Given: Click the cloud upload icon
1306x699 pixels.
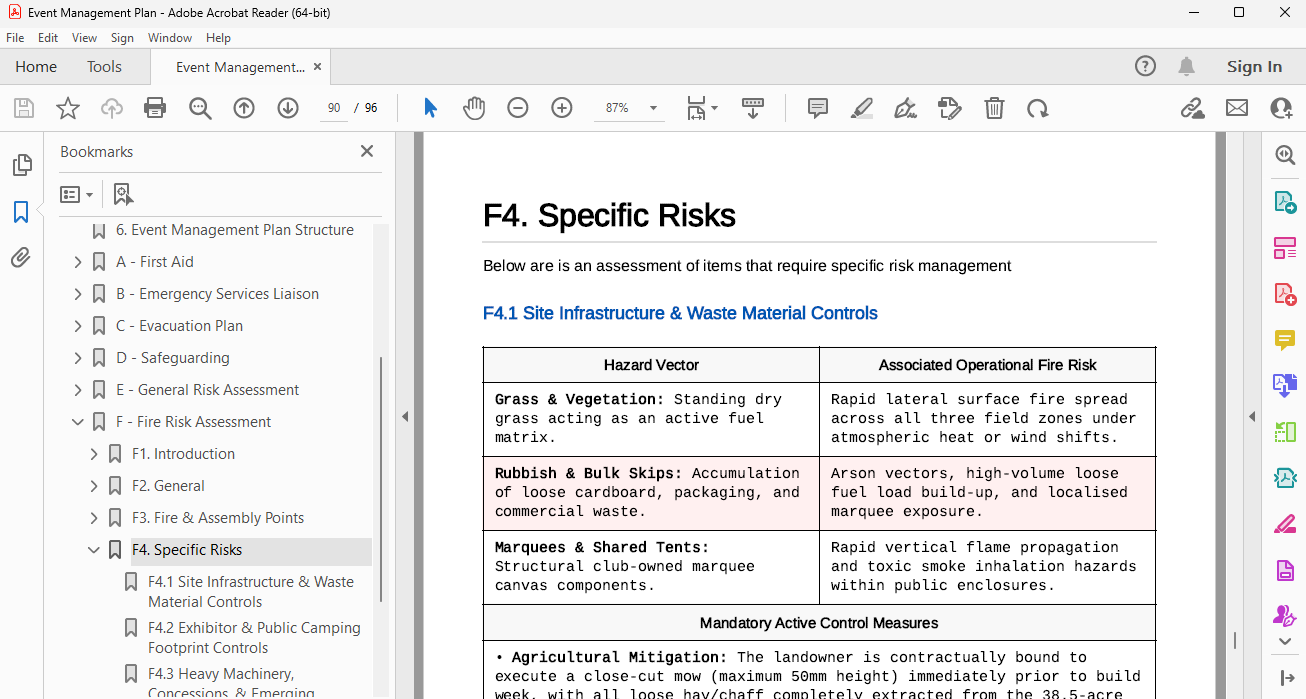Looking at the screenshot, I should (x=111, y=108).
